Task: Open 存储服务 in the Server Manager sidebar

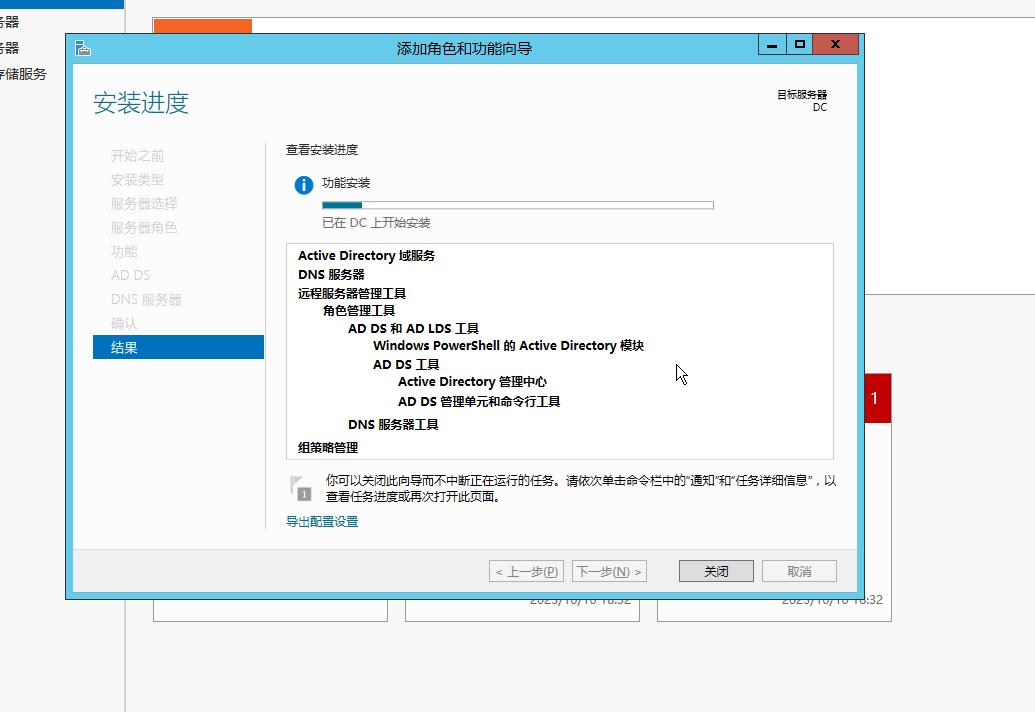Action: point(24,74)
